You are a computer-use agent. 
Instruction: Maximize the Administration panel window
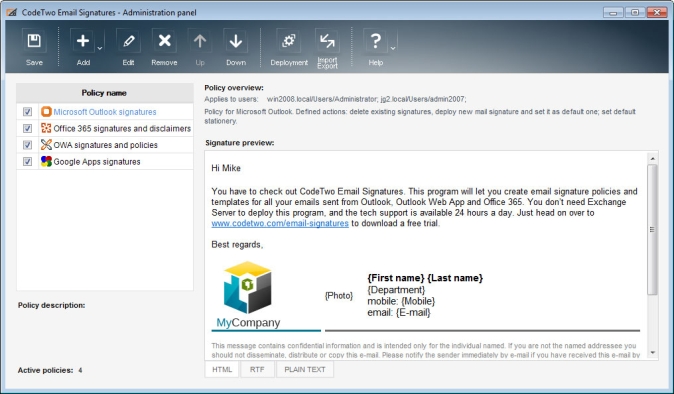(635, 12)
